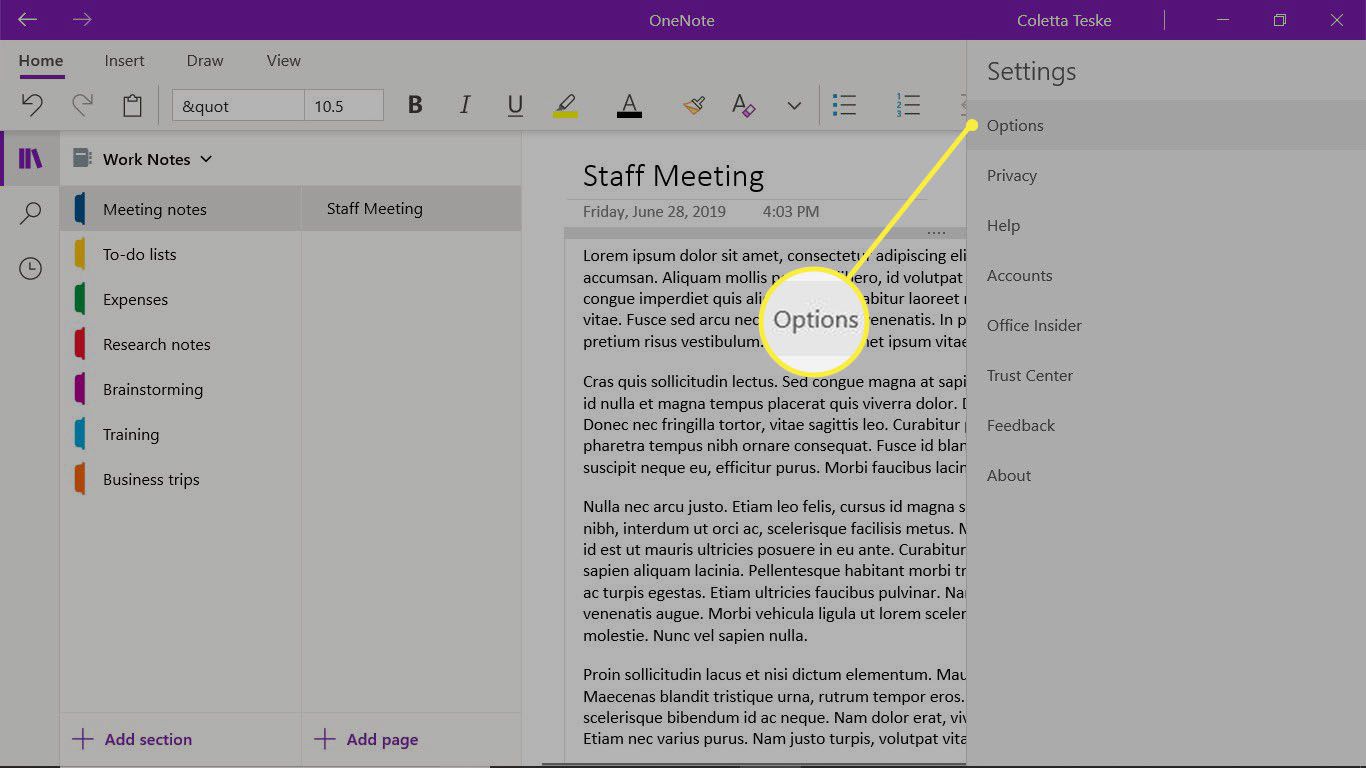Image resolution: width=1366 pixels, height=768 pixels.
Task: Switch to the Home tab
Action: [x=41, y=61]
